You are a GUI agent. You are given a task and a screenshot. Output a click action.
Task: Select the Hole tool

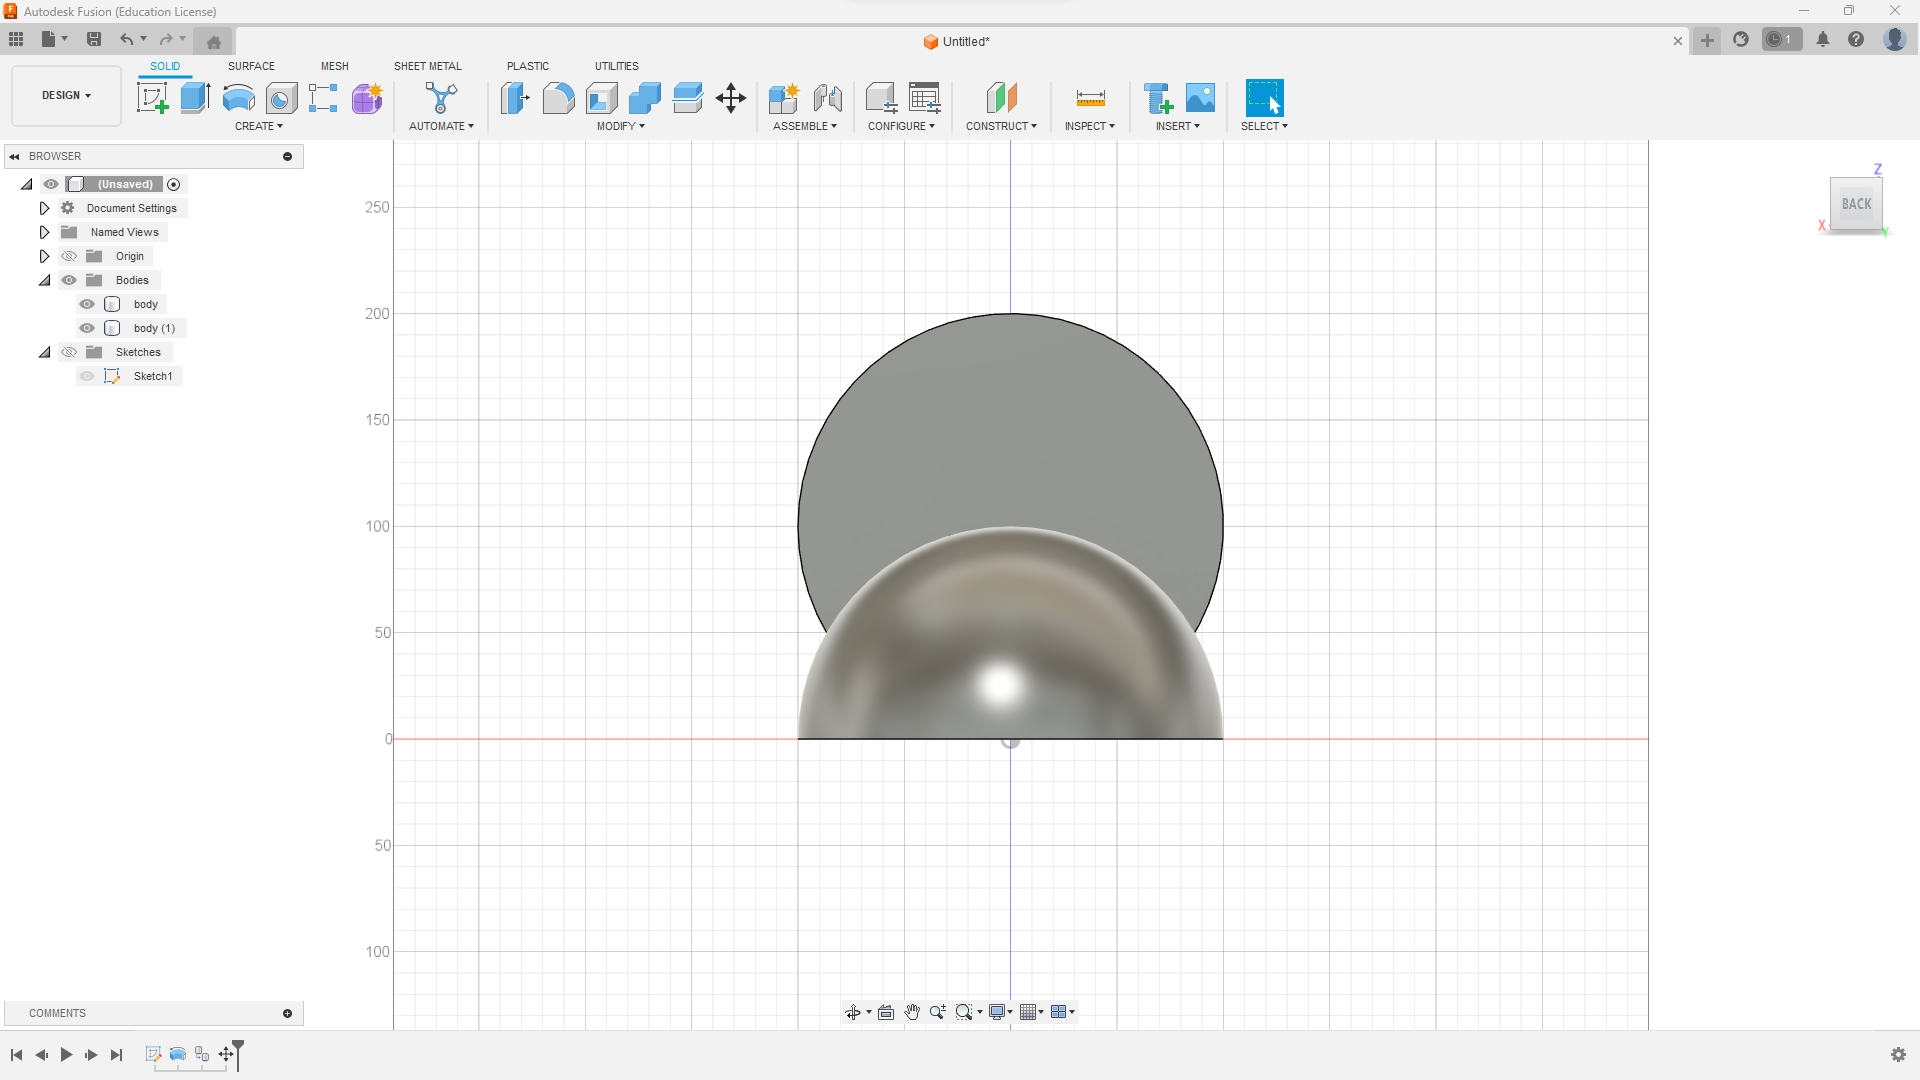pyautogui.click(x=281, y=98)
